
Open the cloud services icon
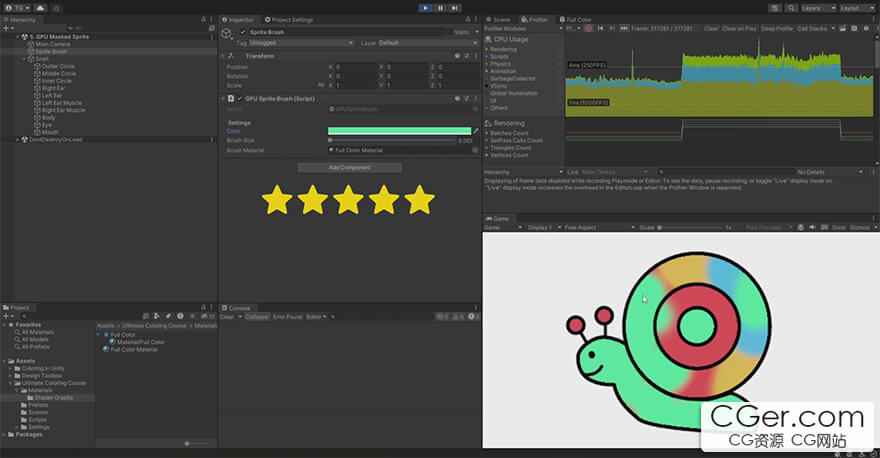pos(40,7)
